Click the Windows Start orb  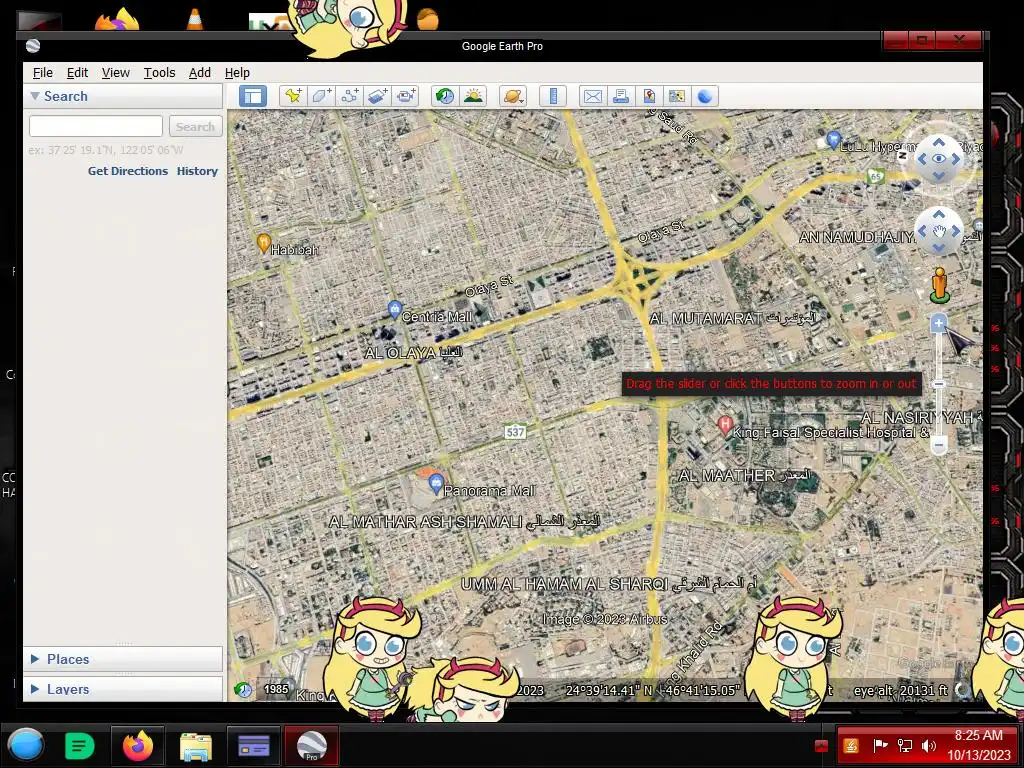[x=26, y=745]
